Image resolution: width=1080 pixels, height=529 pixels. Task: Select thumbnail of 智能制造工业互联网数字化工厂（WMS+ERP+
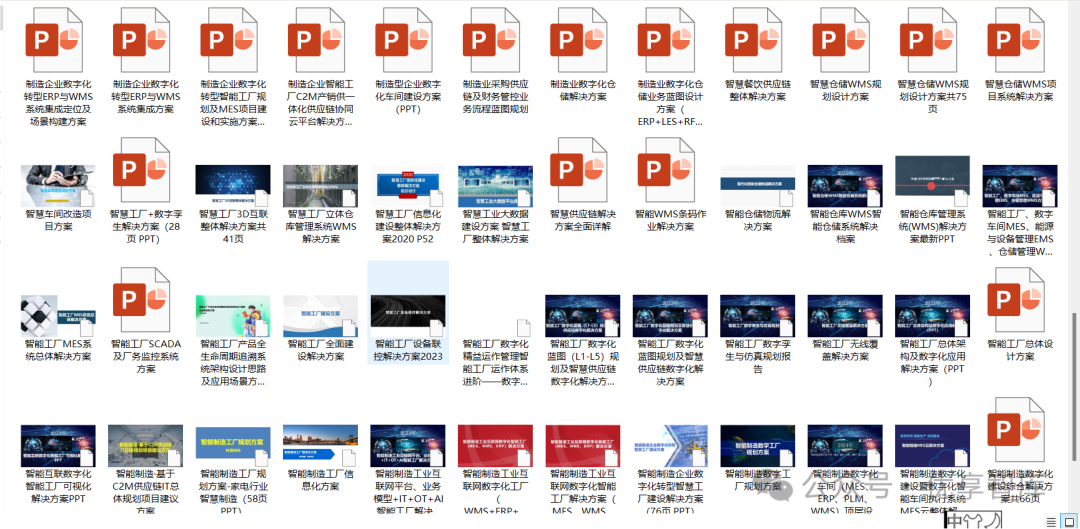pos(495,446)
